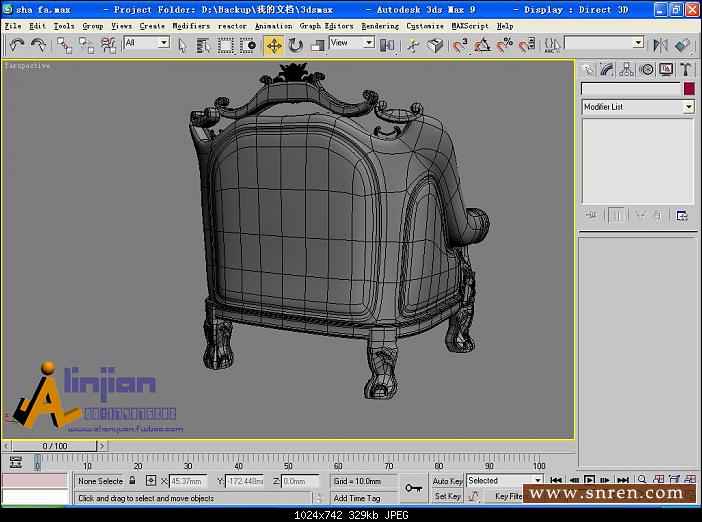702x522 pixels.
Task: Click the Undo arrow icon
Action: tap(16, 45)
